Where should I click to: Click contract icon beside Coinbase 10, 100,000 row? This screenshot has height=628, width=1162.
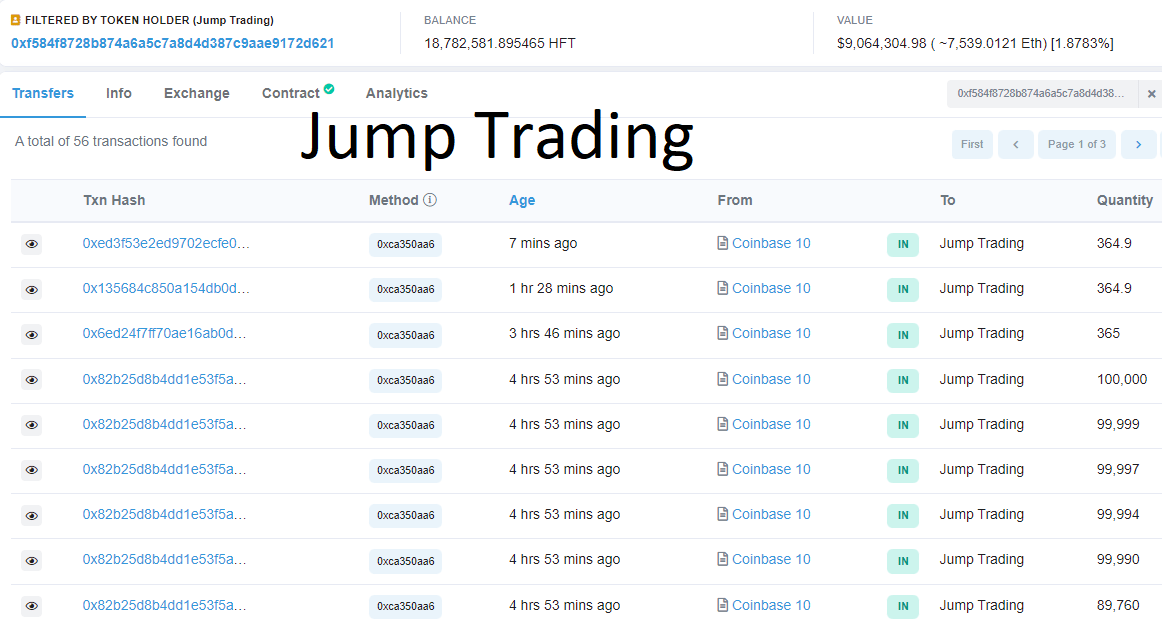pos(723,379)
